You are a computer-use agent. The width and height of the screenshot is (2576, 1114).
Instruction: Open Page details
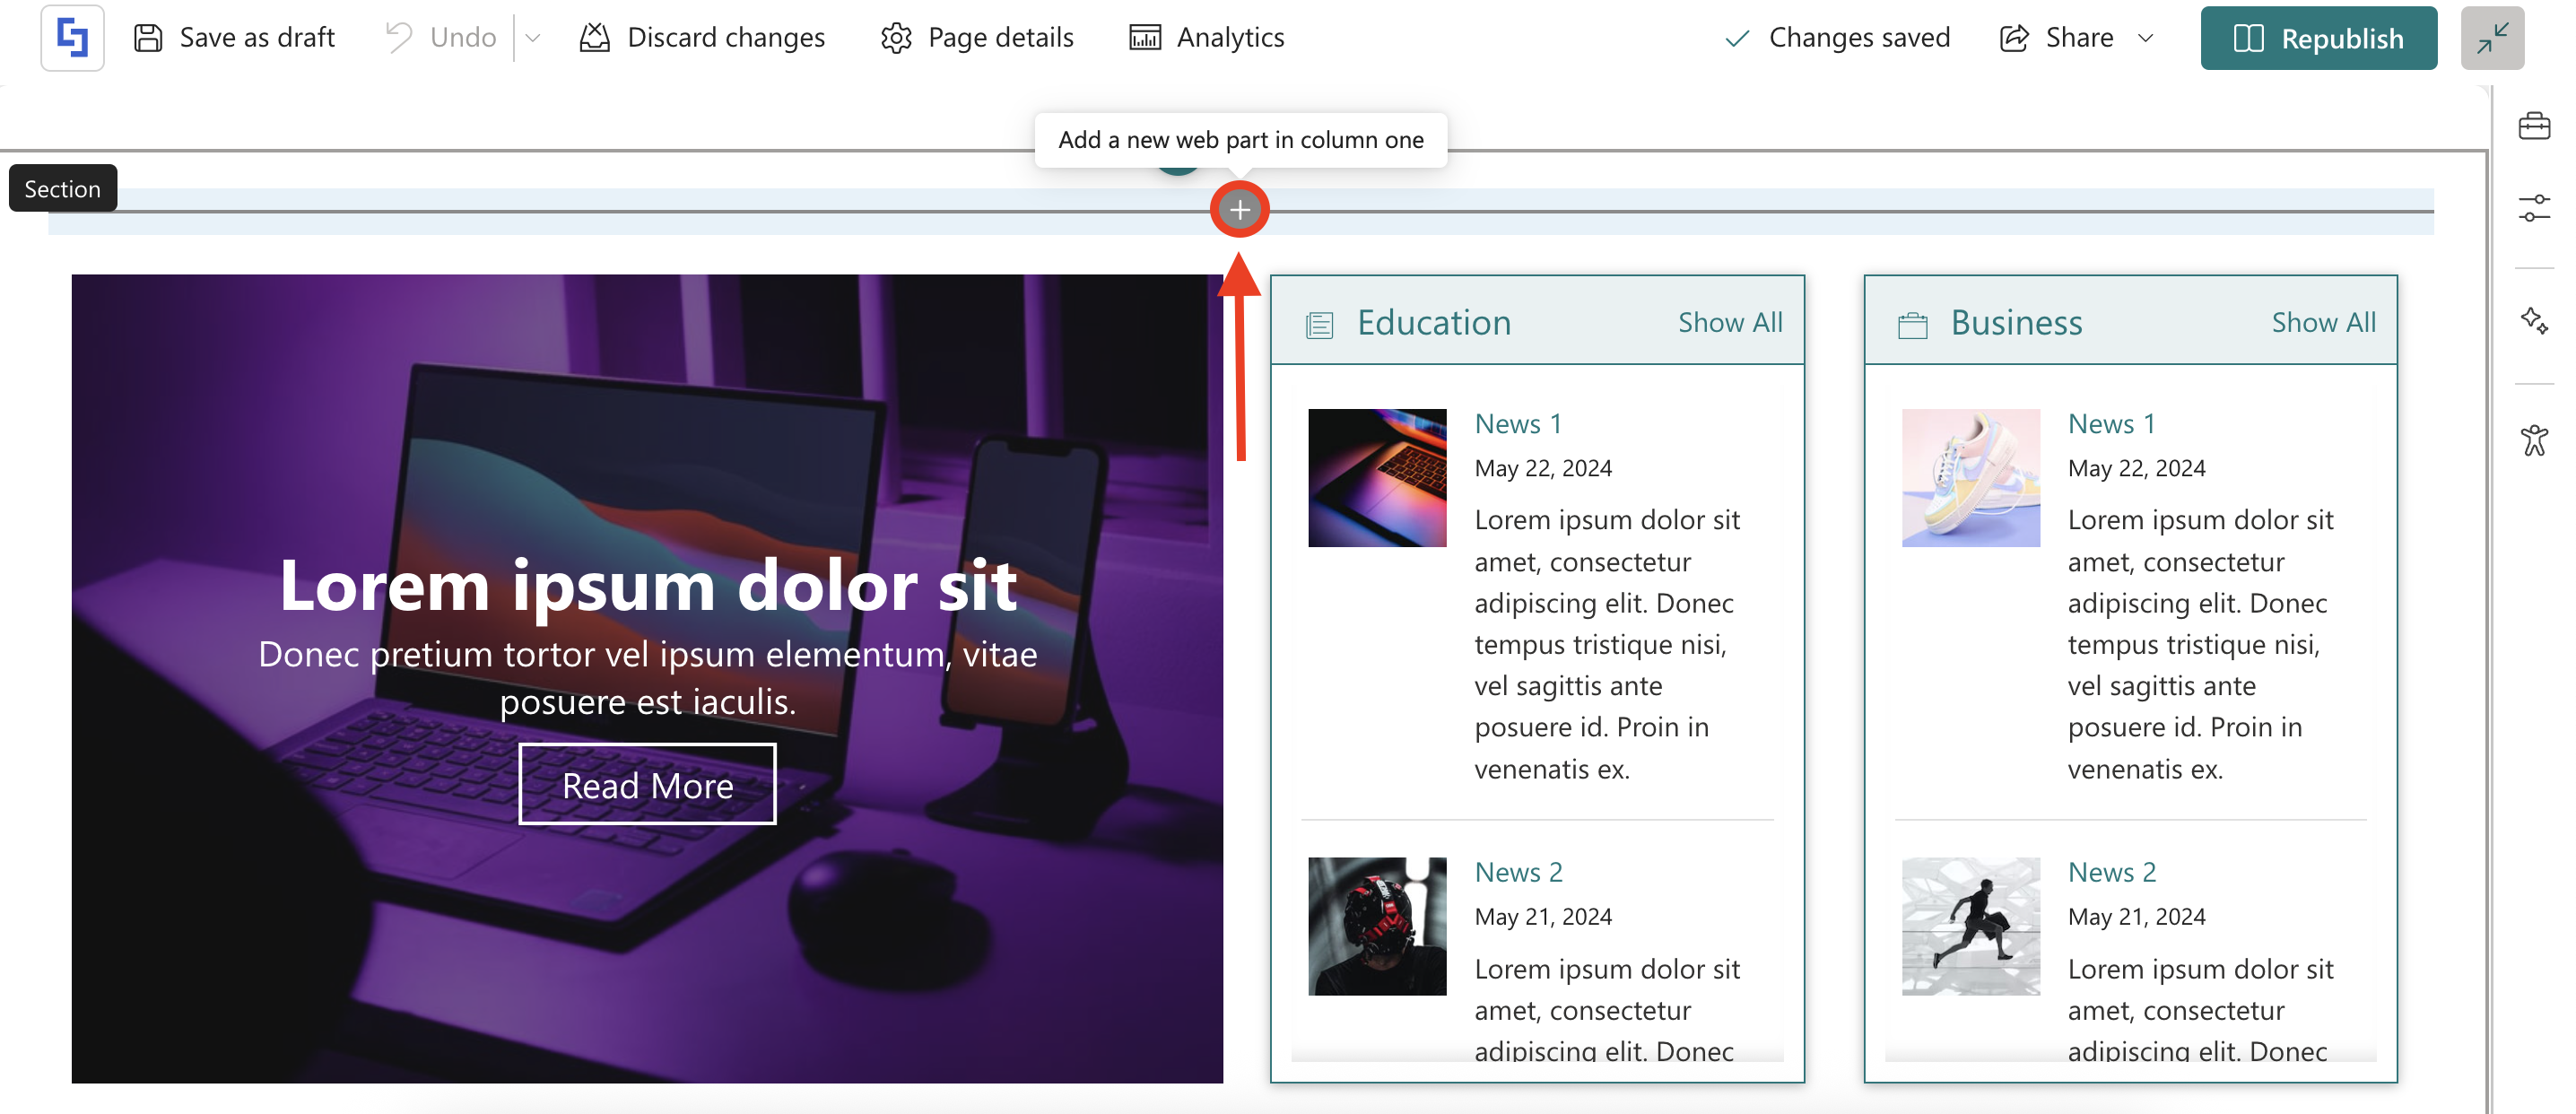977,38
